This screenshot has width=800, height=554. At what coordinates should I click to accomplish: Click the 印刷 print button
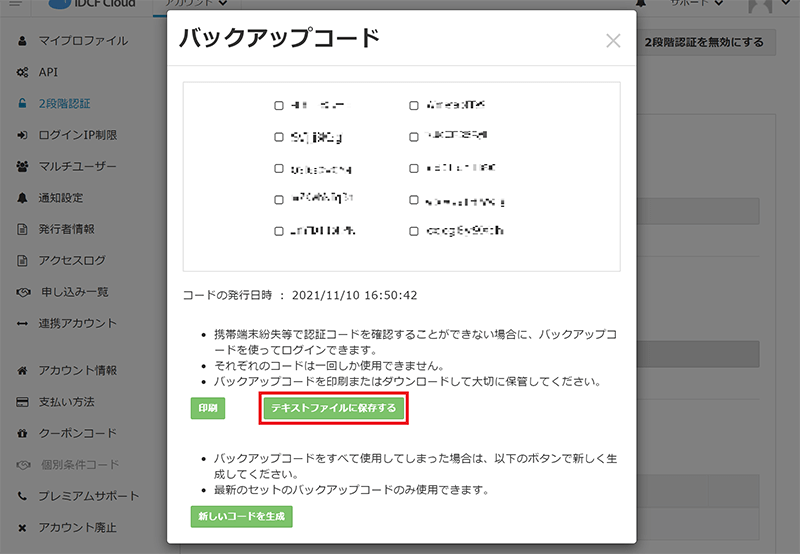tap(207, 408)
